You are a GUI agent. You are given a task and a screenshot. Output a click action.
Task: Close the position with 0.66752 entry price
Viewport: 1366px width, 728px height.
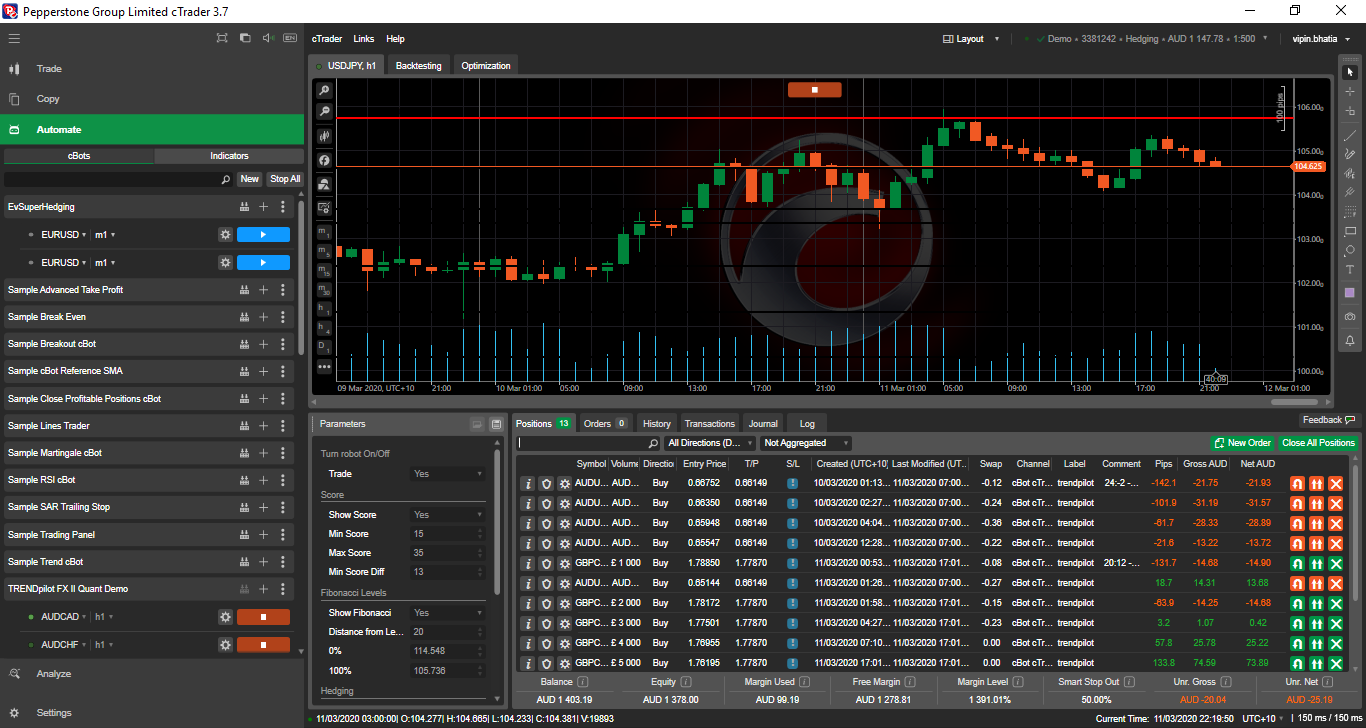click(1335, 483)
